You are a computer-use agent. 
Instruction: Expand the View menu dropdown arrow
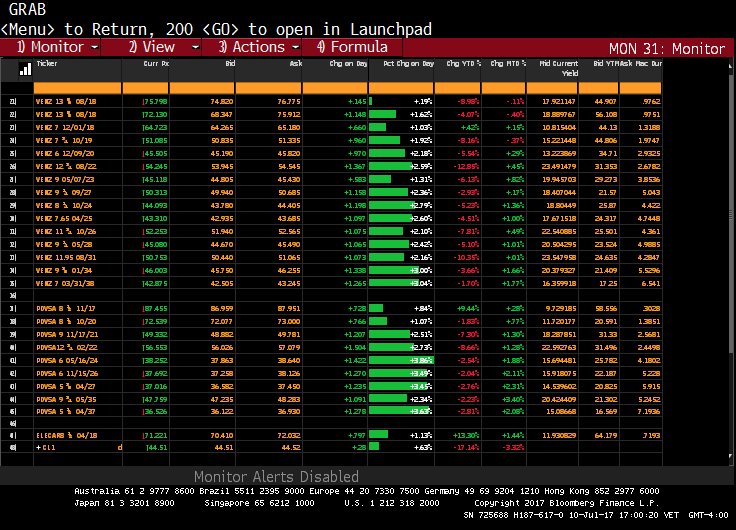click(x=195, y=47)
